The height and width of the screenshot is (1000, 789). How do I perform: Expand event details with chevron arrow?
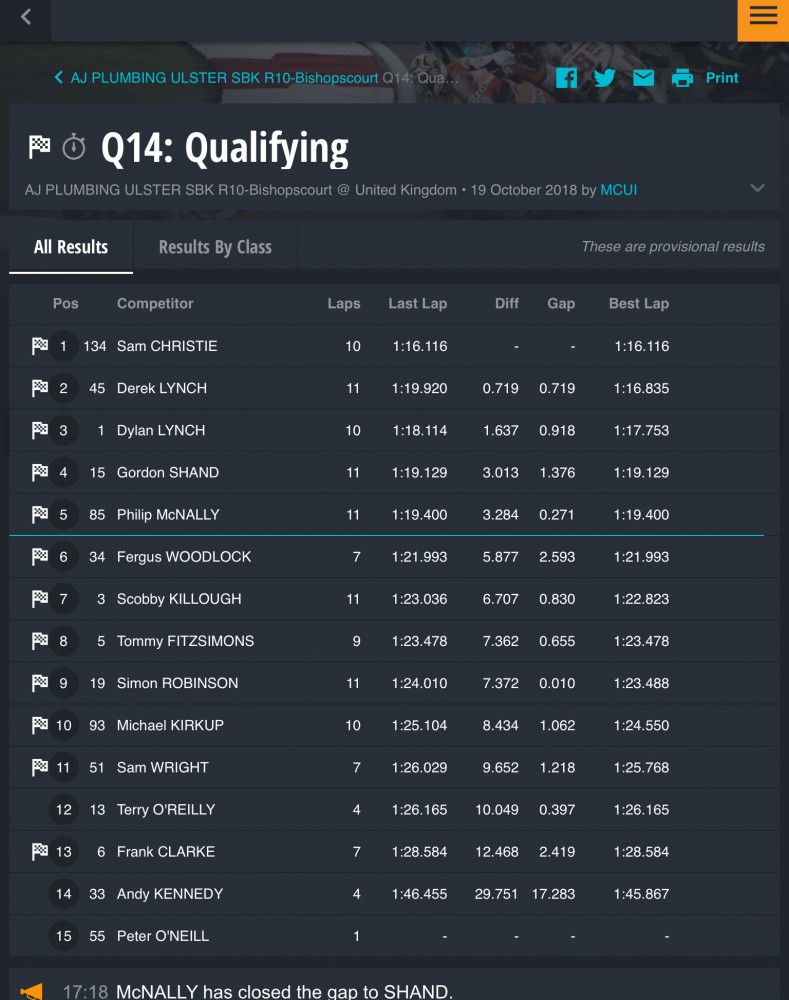[757, 188]
